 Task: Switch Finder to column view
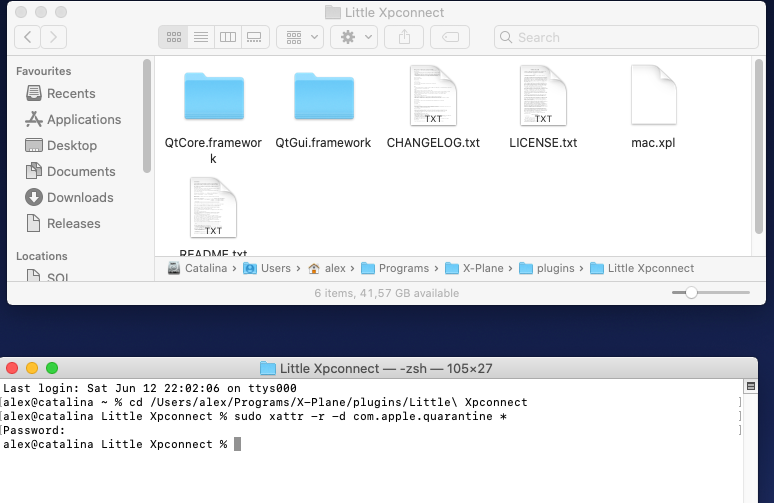click(x=228, y=37)
